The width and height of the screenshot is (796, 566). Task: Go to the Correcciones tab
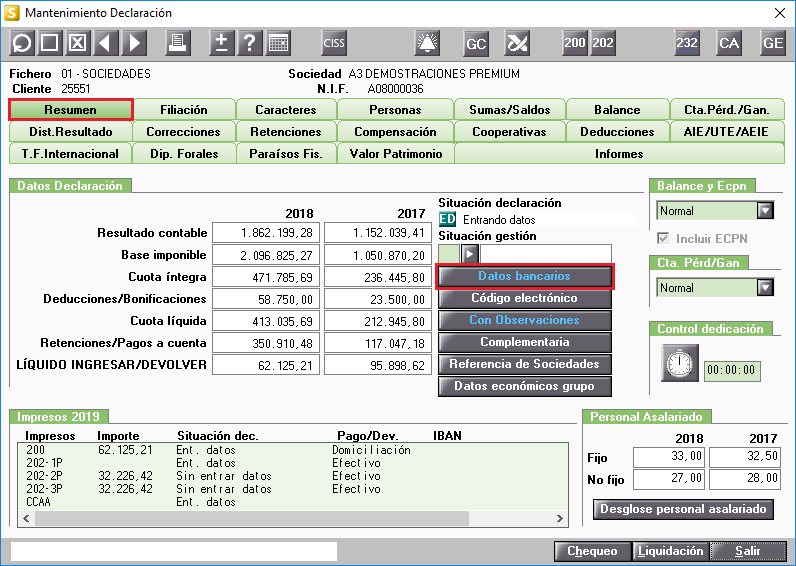[183, 132]
